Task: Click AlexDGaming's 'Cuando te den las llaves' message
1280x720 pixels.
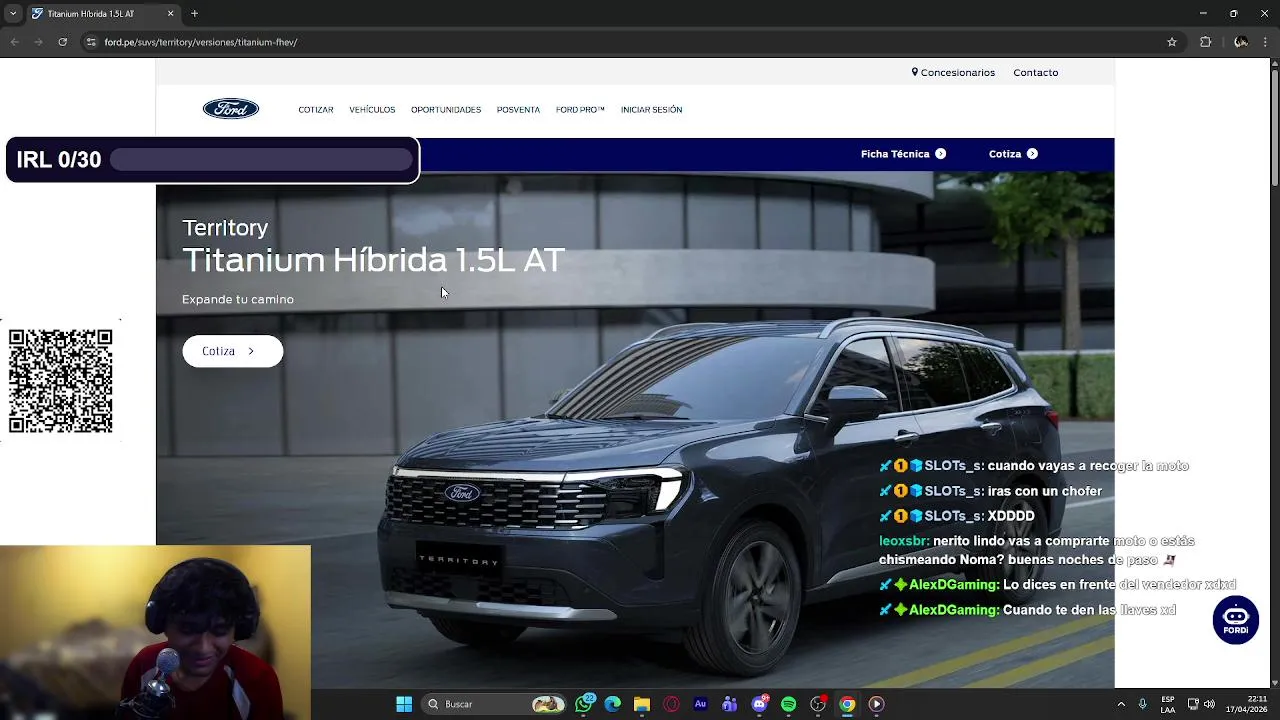Action: [x=1027, y=610]
